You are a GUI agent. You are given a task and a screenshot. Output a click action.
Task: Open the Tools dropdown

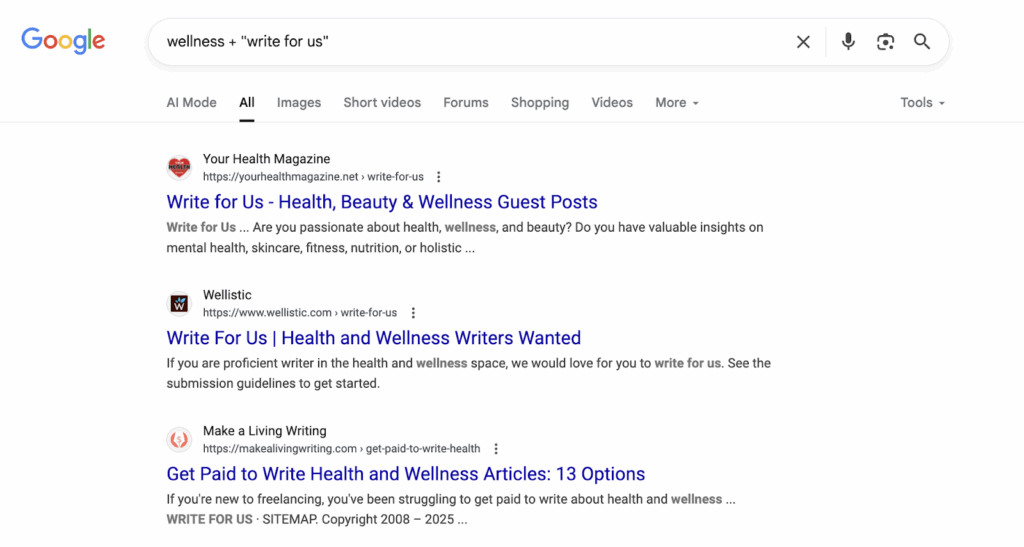tap(922, 103)
